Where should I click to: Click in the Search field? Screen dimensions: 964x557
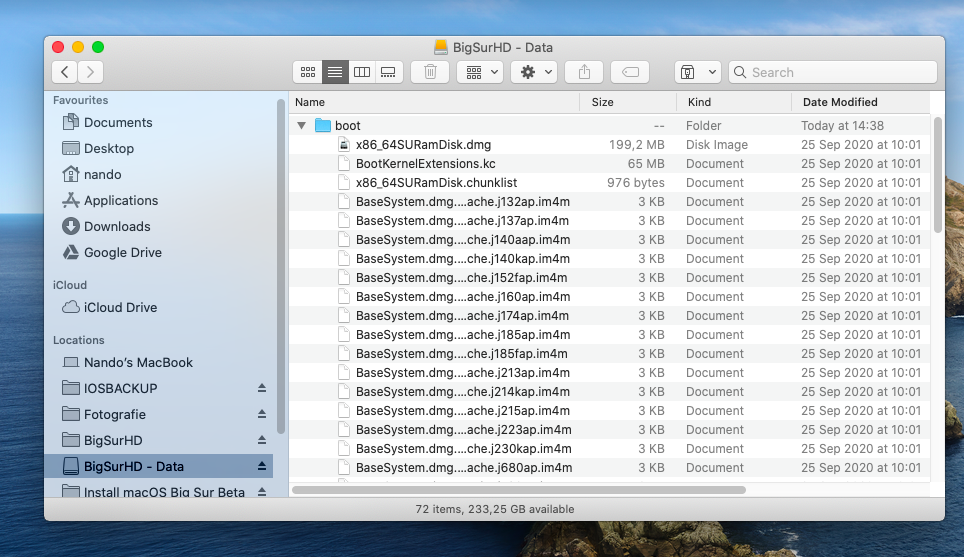pos(832,72)
